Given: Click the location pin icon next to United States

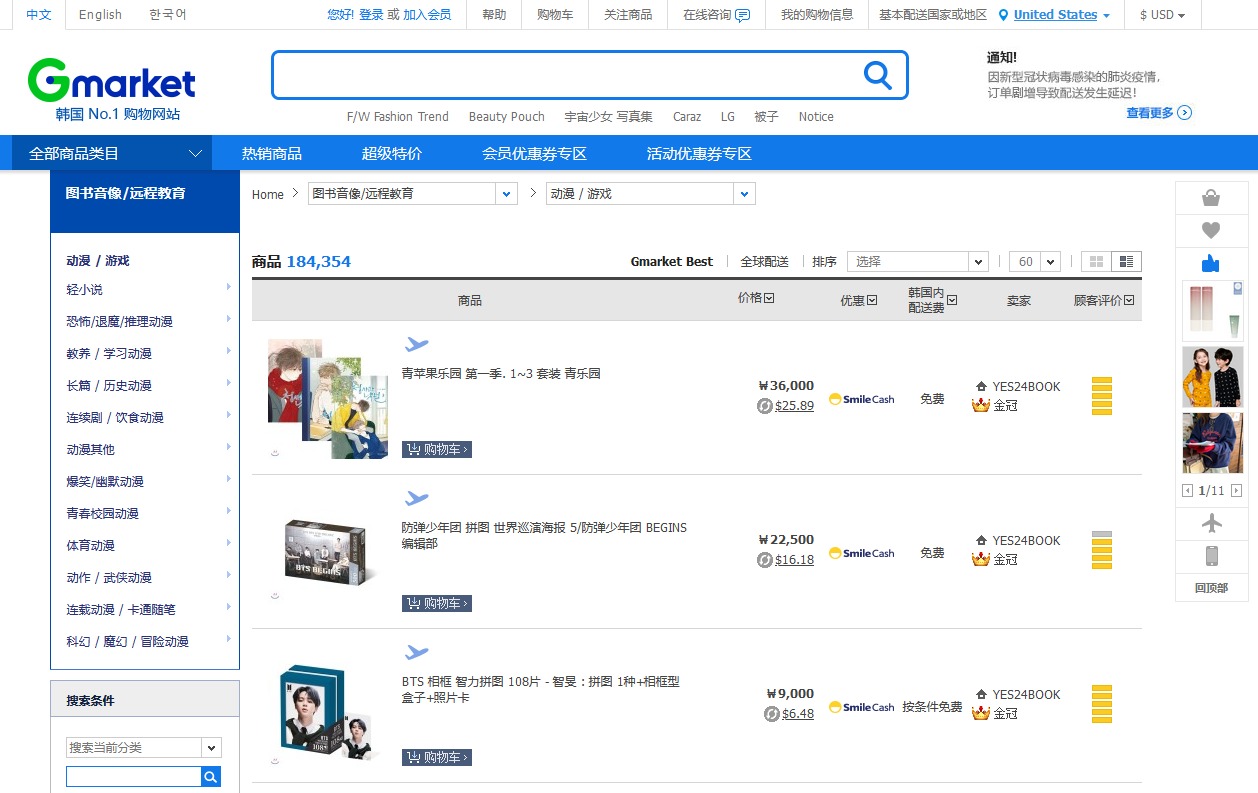Looking at the screenshot, I should [1003, 15].
